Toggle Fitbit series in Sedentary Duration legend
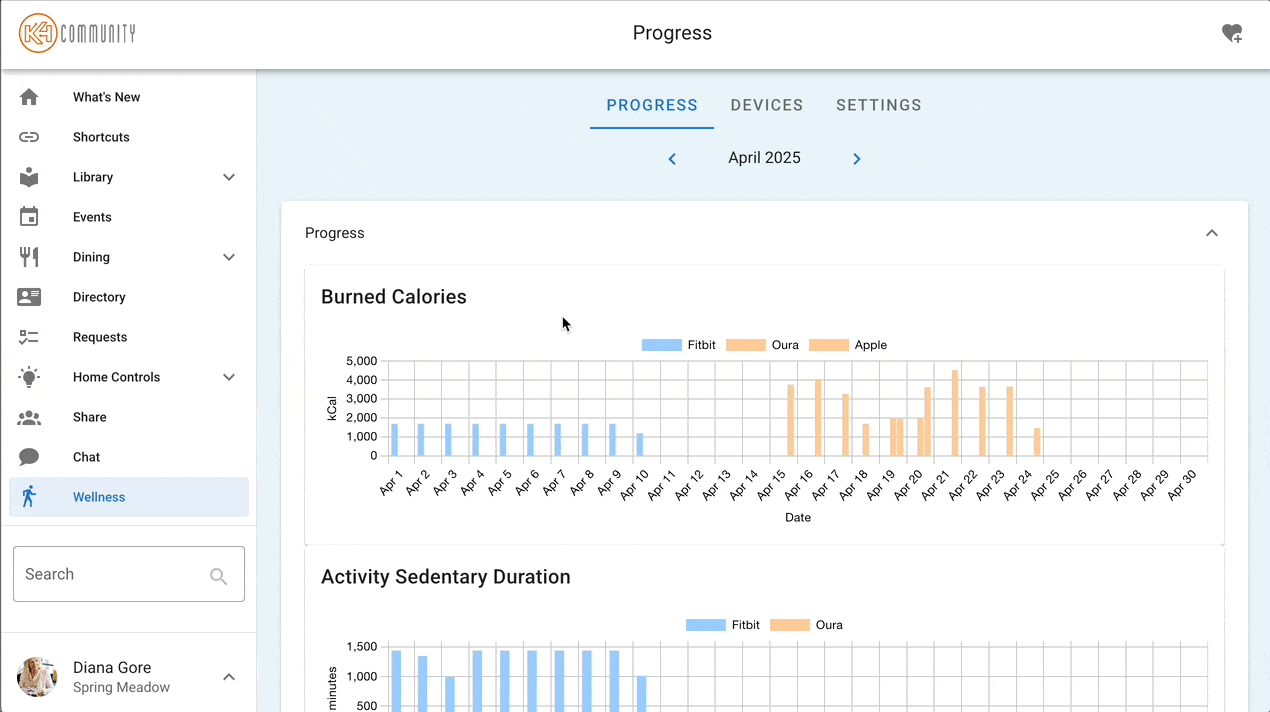Image resolution: width=1270 pixels, height=712 pixels. pyautogui.click(x=723, y=625)
